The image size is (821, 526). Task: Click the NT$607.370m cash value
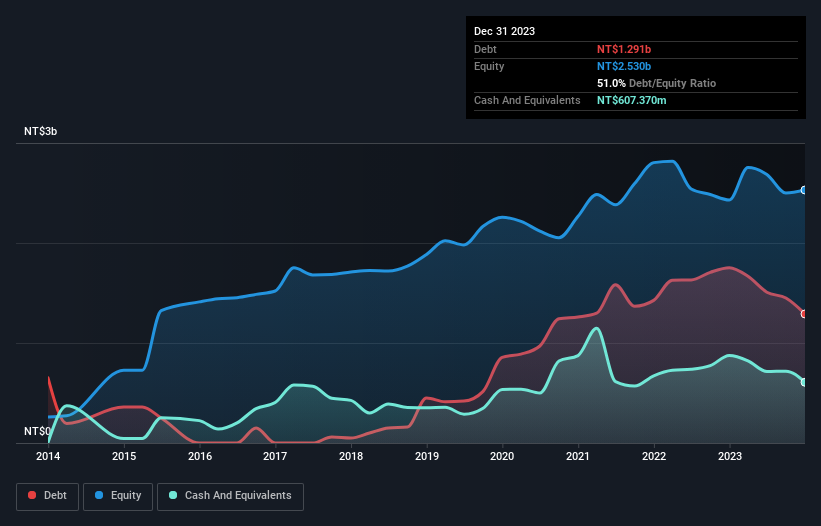(631, 100)
